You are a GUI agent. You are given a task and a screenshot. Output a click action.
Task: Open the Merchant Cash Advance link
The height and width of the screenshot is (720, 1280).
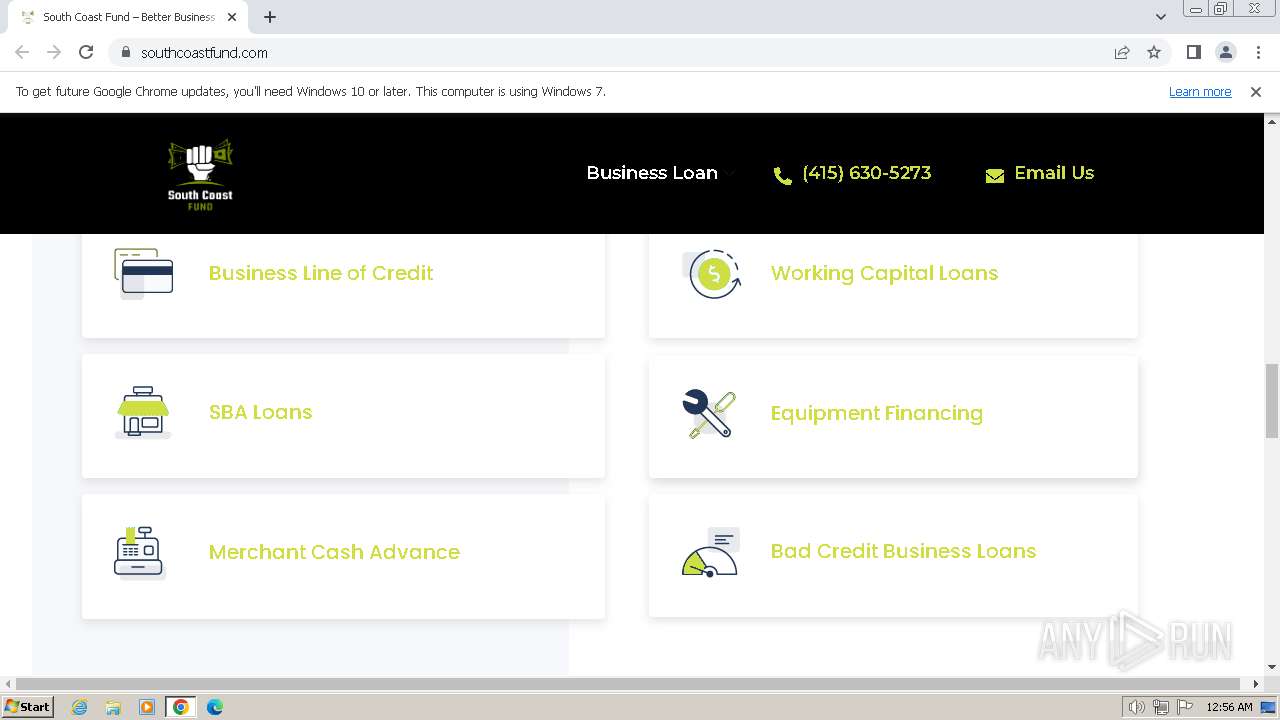click(x=334, y=552)
